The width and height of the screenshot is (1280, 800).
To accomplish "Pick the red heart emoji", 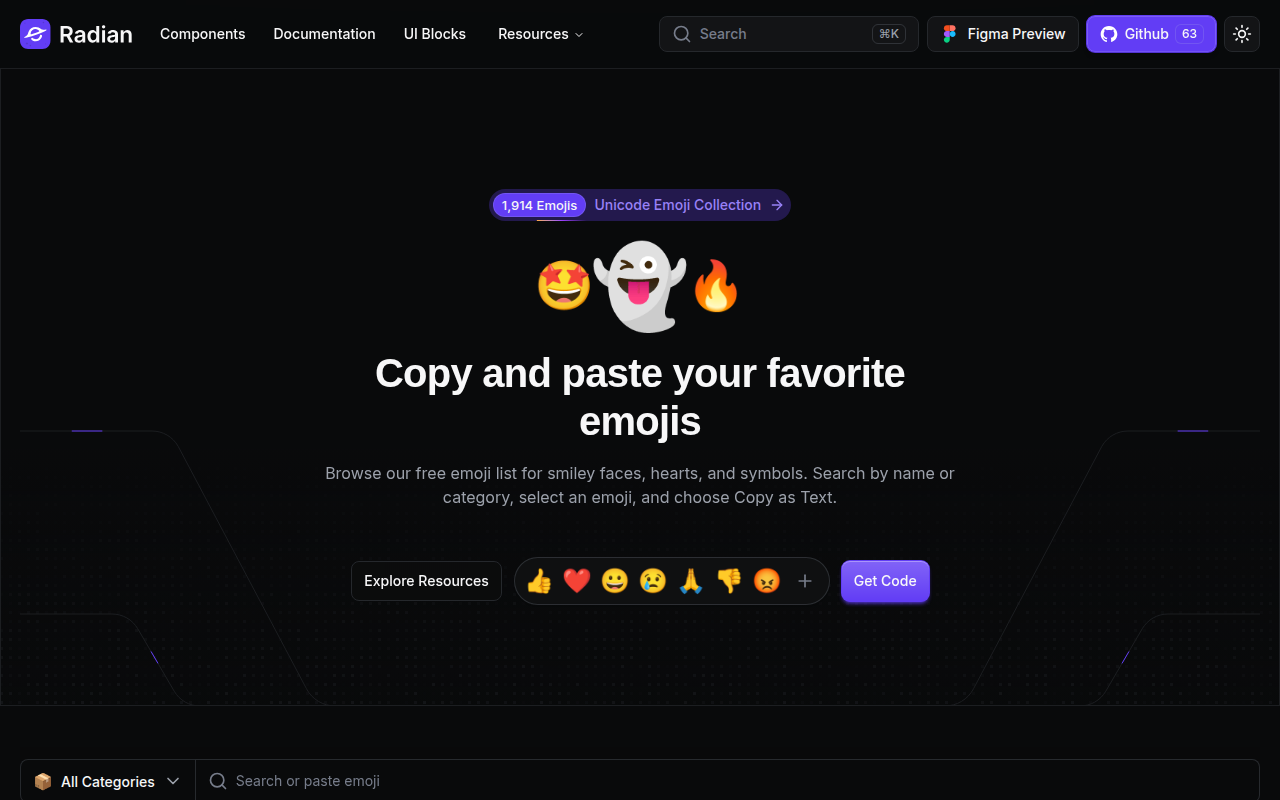I will (577, 581).
